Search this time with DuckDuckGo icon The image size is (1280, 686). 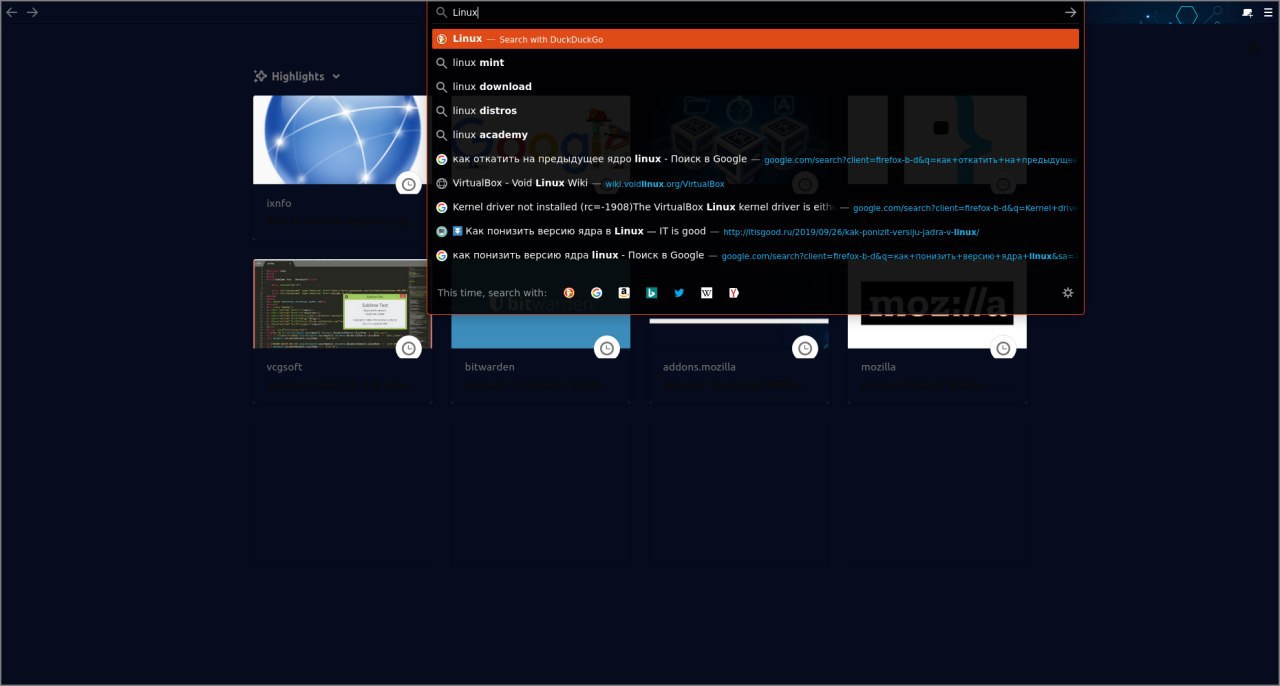point(569,293)
